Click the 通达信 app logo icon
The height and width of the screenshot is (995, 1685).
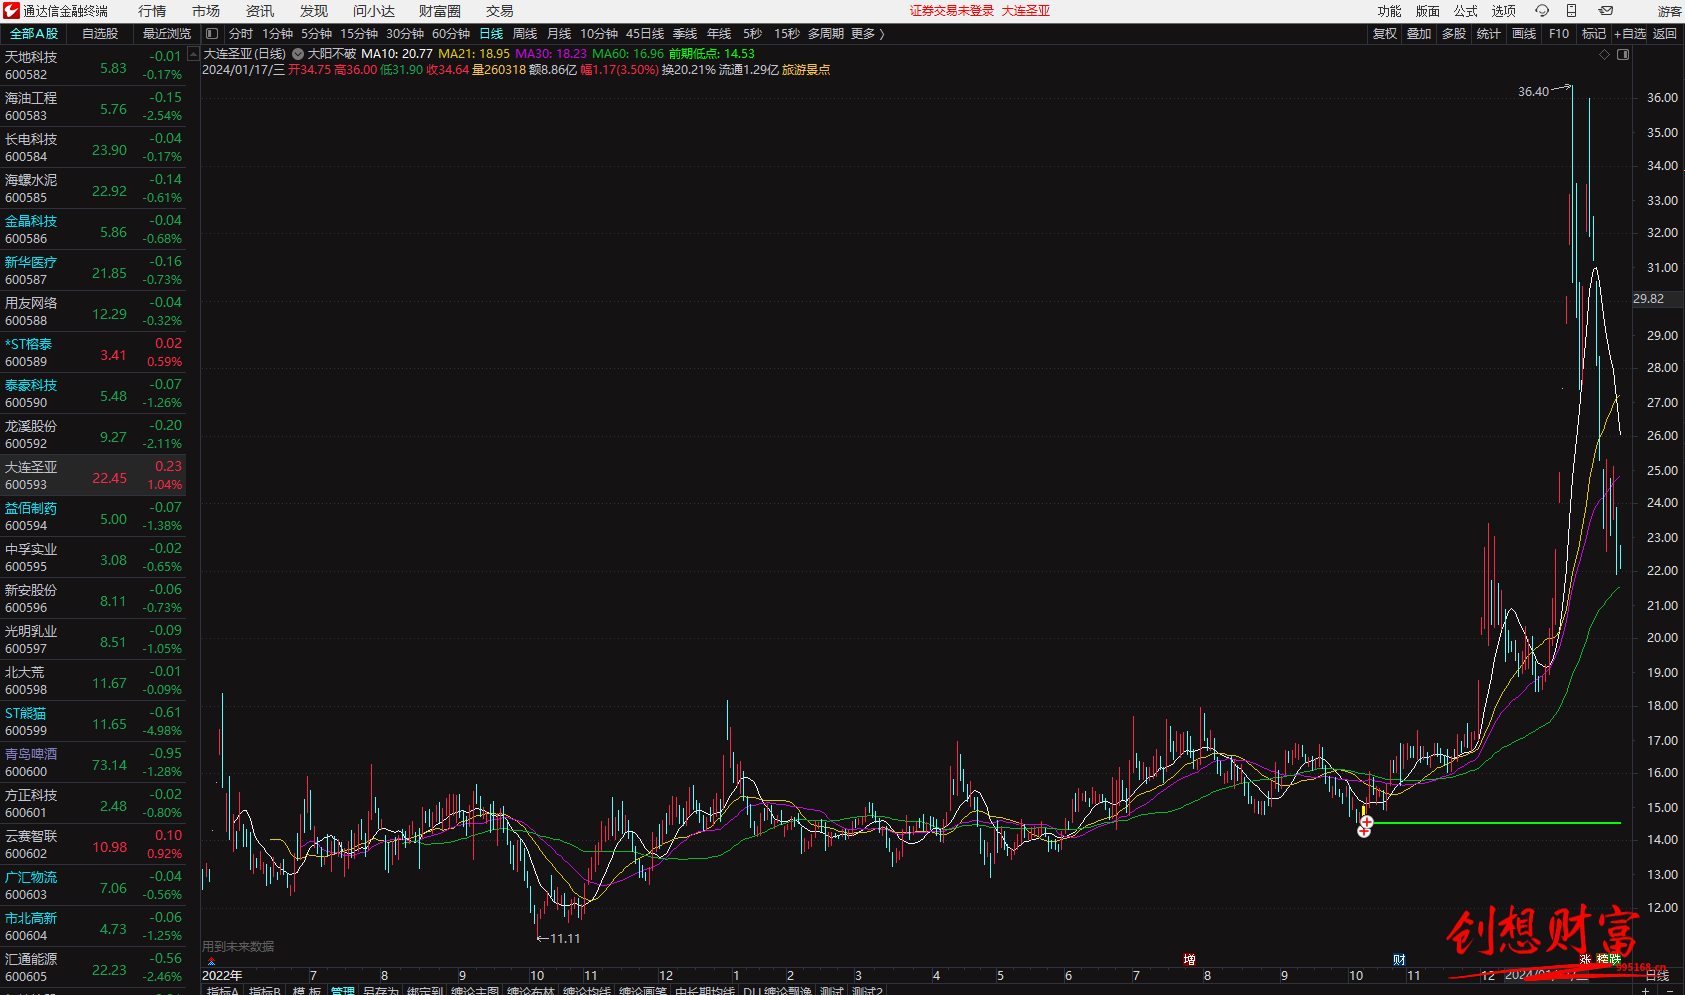click(x=11, y=11)
